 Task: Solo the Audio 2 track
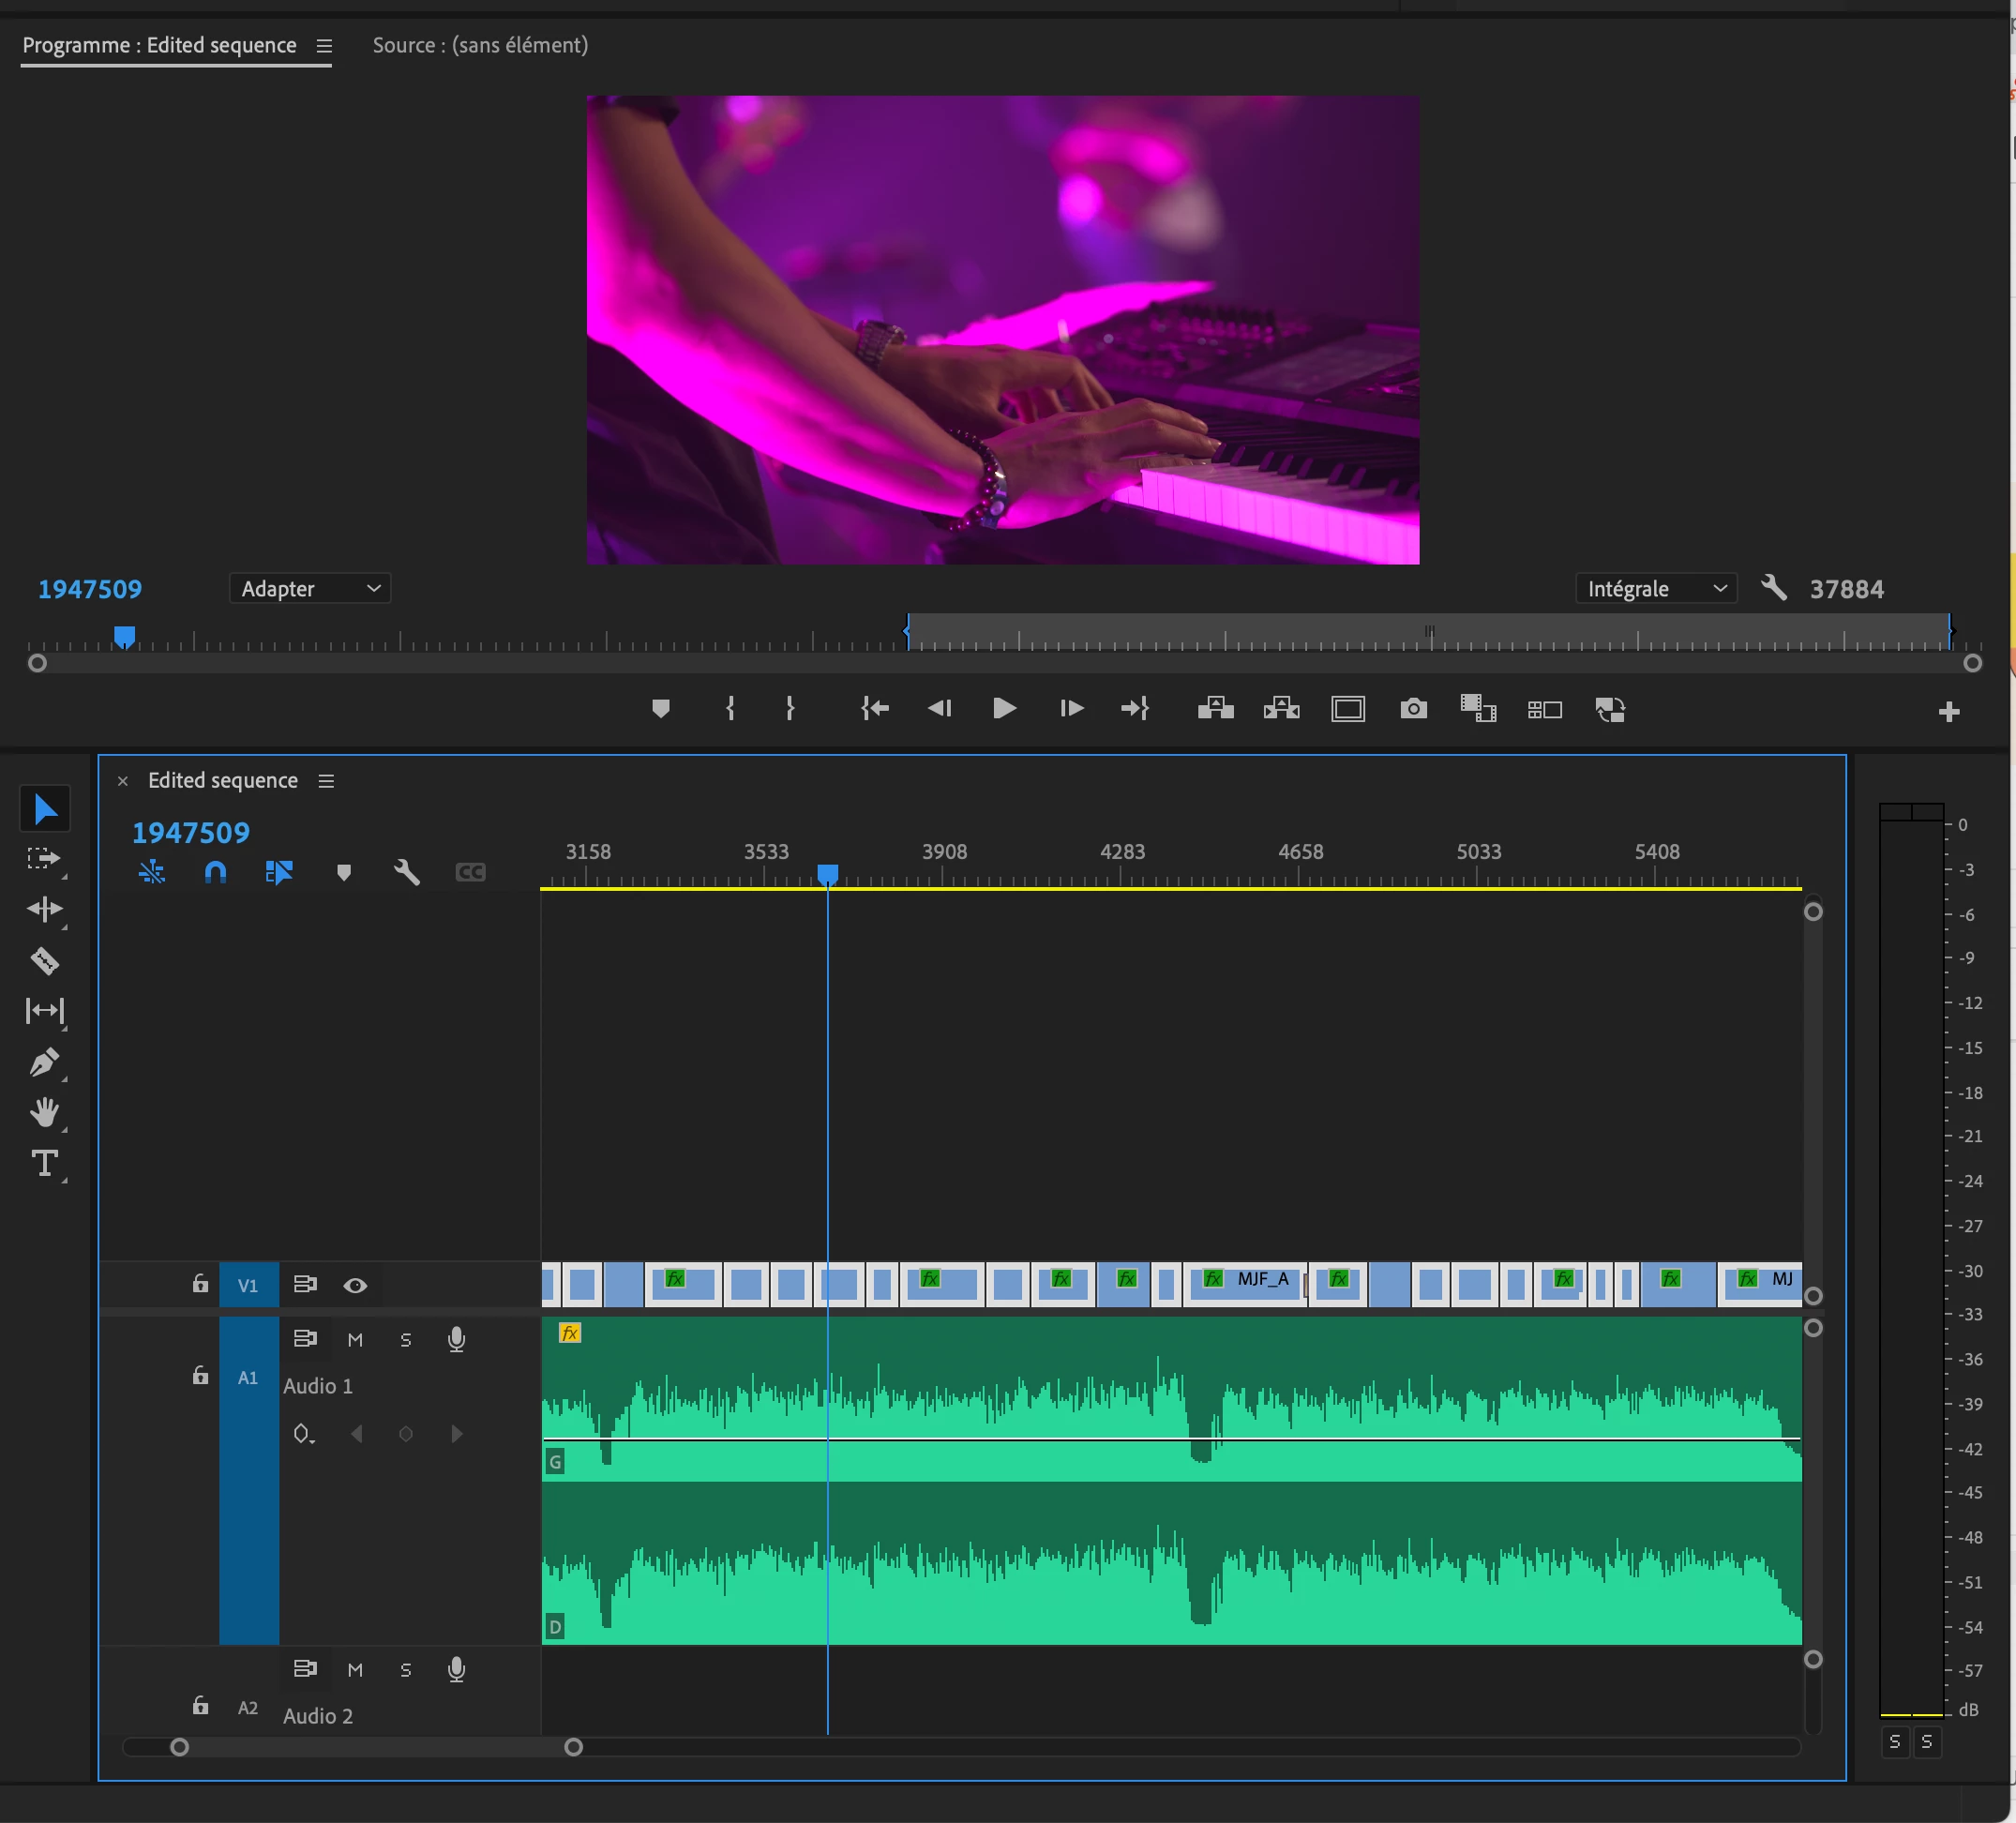pyautogui.click(x=406, y=1670)
